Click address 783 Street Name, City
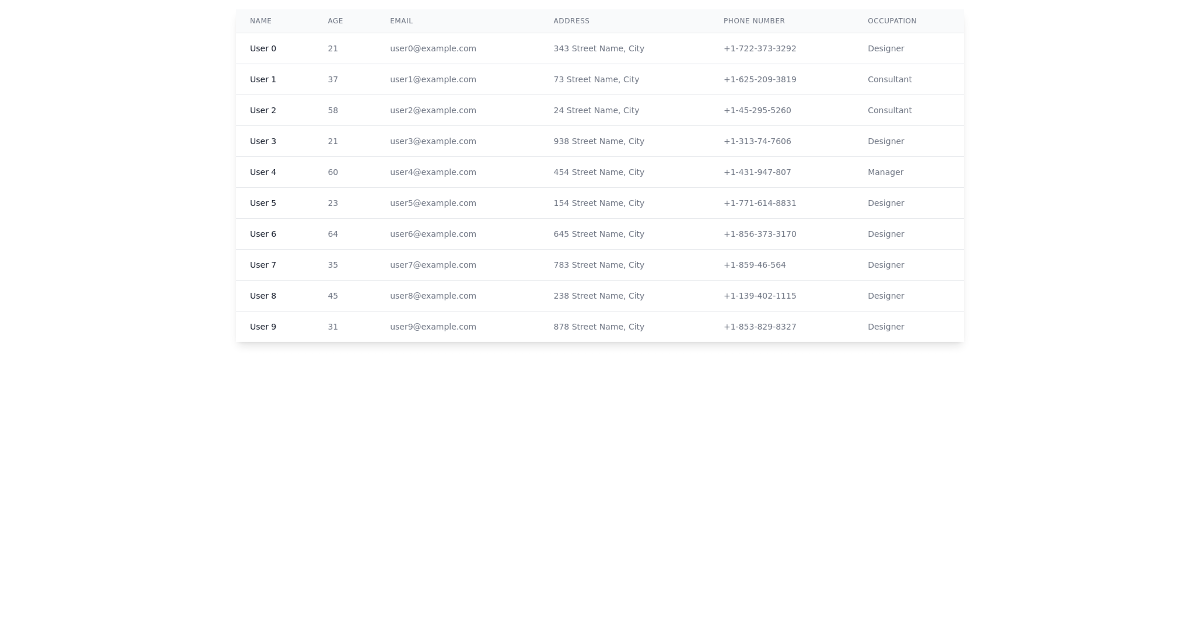The height and width of the screenshot is (630, 1200). click(x=599, y=266)
